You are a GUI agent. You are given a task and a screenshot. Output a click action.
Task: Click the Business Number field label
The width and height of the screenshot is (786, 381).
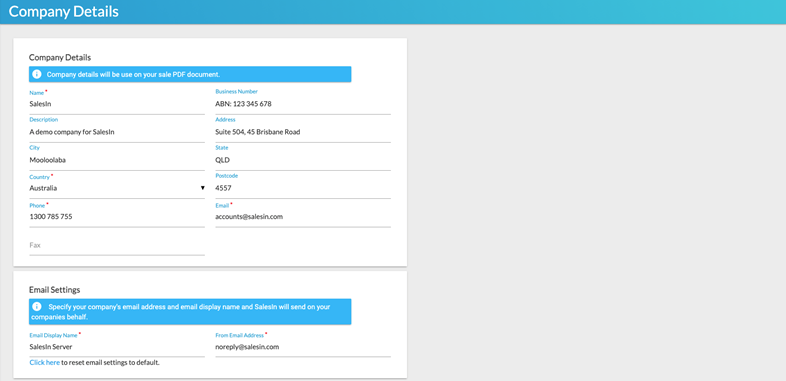coord(237,92)
